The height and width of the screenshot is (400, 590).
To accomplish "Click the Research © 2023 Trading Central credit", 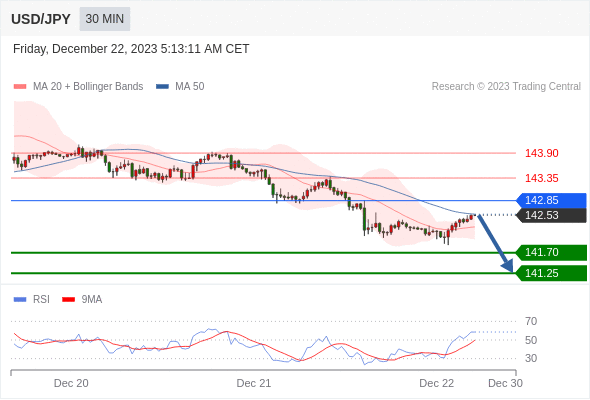I will [506, 87].
